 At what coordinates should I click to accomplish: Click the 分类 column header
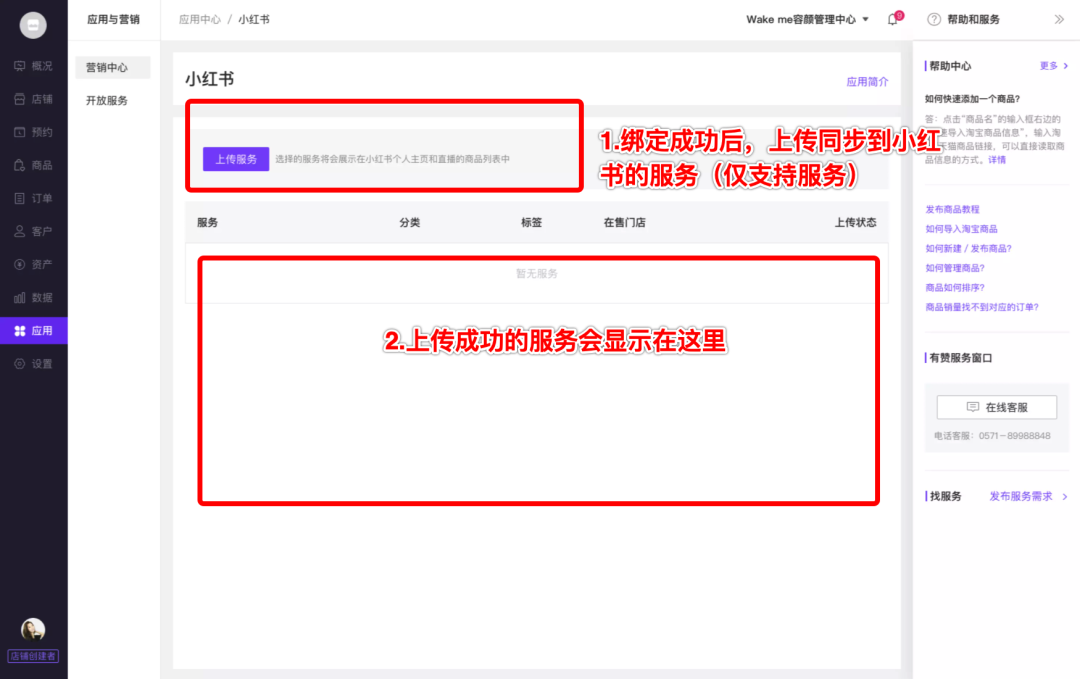point(410,222)
